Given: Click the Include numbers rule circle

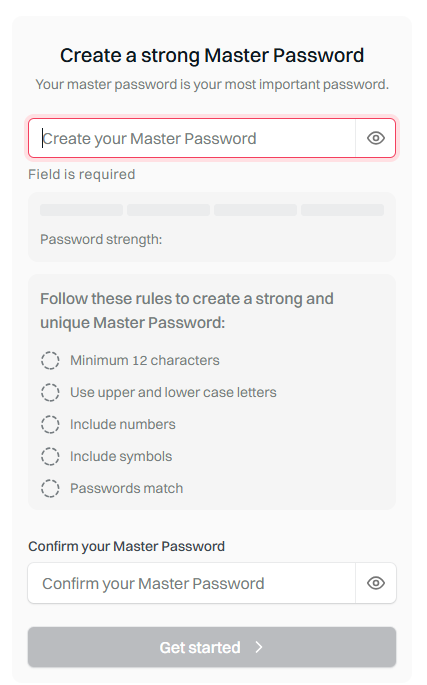Looking at the screenshot, I should point(50,424).
